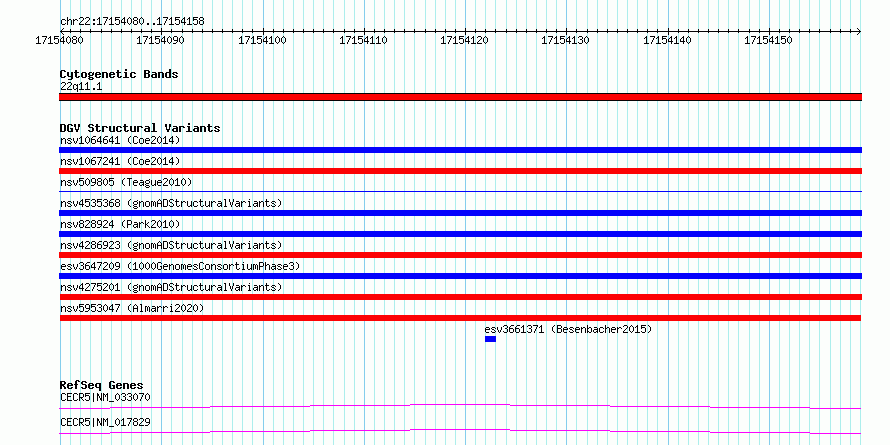Click ruler position 17154150
The height and width of the screenshot is (445, 890).
[769, 40]
